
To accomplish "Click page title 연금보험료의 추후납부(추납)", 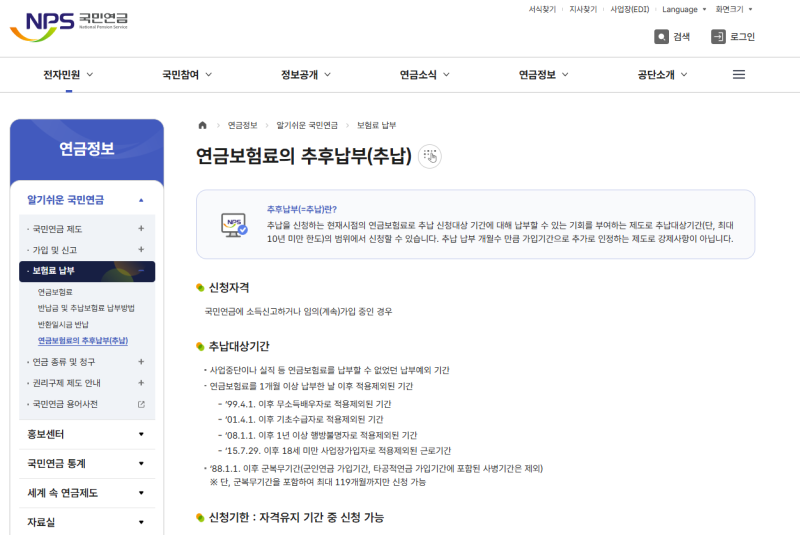I will (x=304, y=156).
